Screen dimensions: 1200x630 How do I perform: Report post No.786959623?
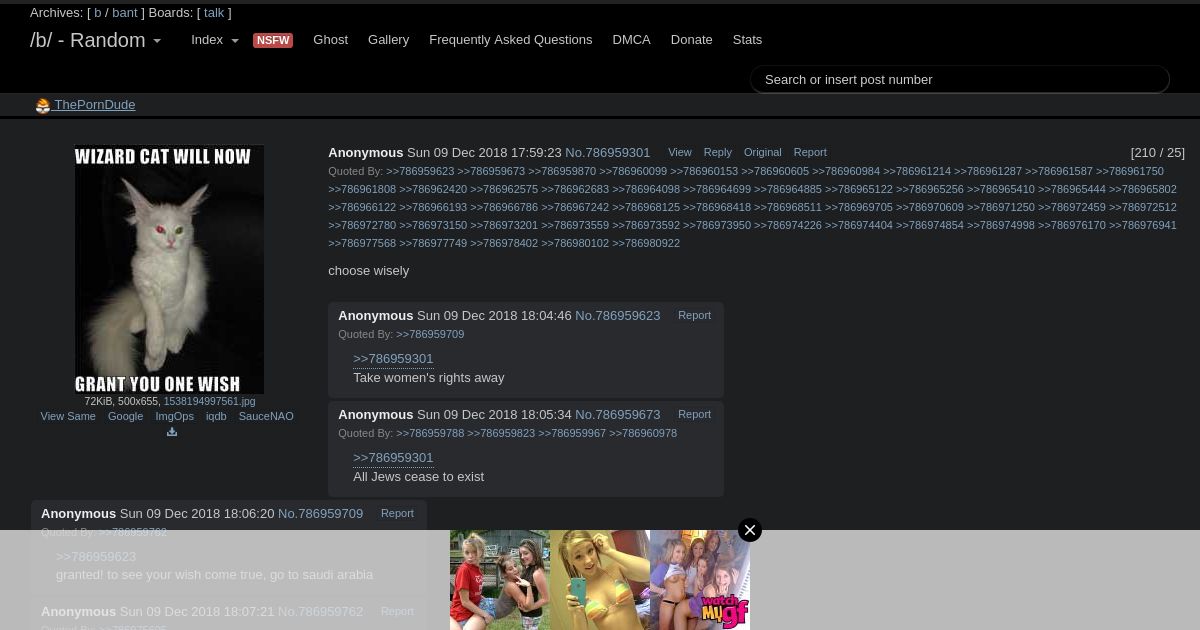pos(694,315)
